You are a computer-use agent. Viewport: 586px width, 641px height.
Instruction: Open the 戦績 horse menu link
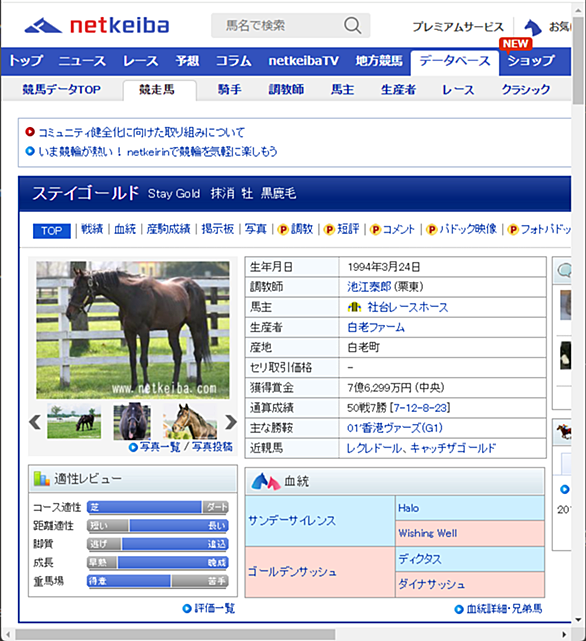(x=92, y=229)
